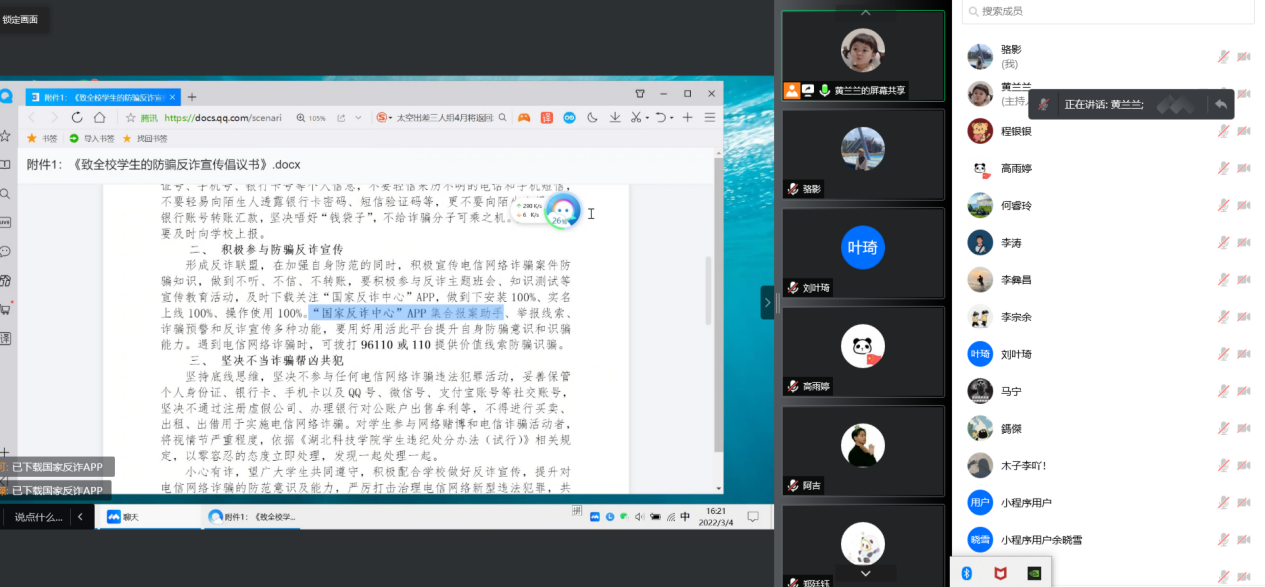Switch to the 附件1 document browser tab
The width and height of the screenshot is (1265, 587).
click(100, 97)
